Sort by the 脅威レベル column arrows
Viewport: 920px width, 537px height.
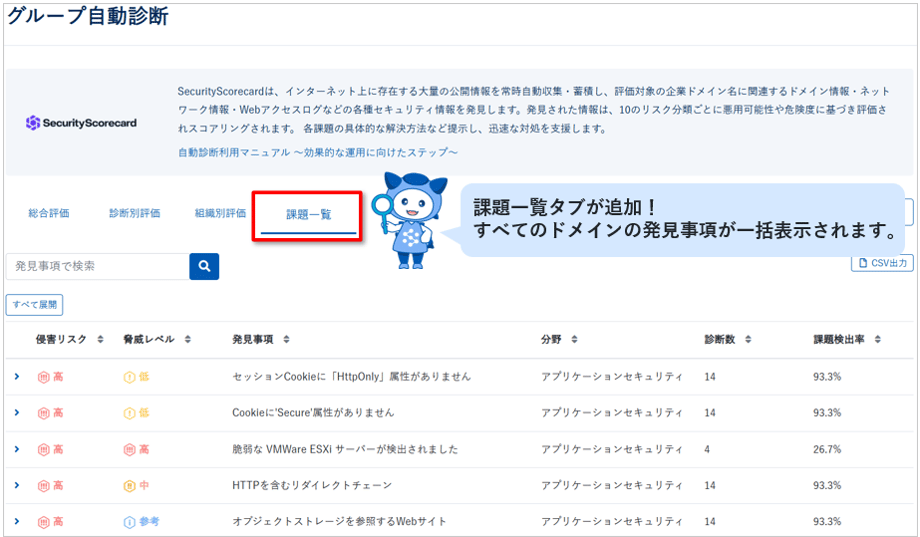(188, 339)
